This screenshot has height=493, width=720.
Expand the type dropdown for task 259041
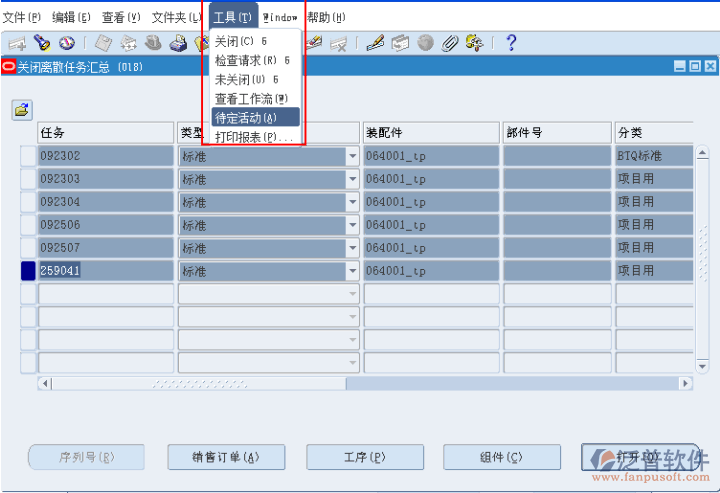coord(352,271)
